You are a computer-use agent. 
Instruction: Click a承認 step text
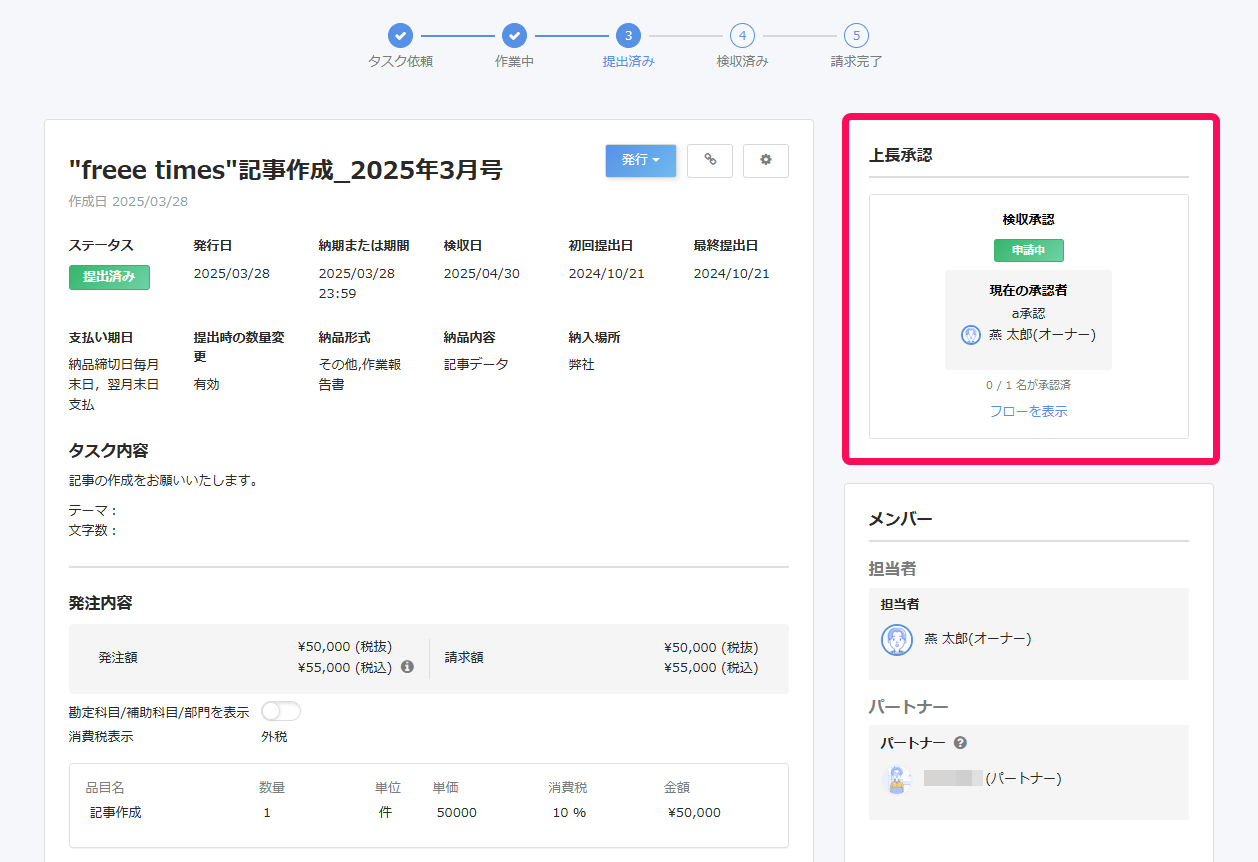click(1029, 313)
